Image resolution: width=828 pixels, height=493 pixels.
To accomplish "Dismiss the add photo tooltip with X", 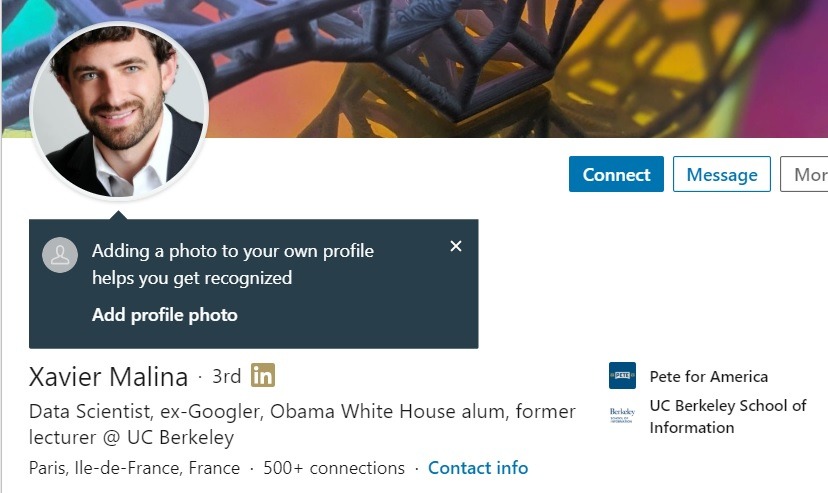I will click(x=456, y=246).
